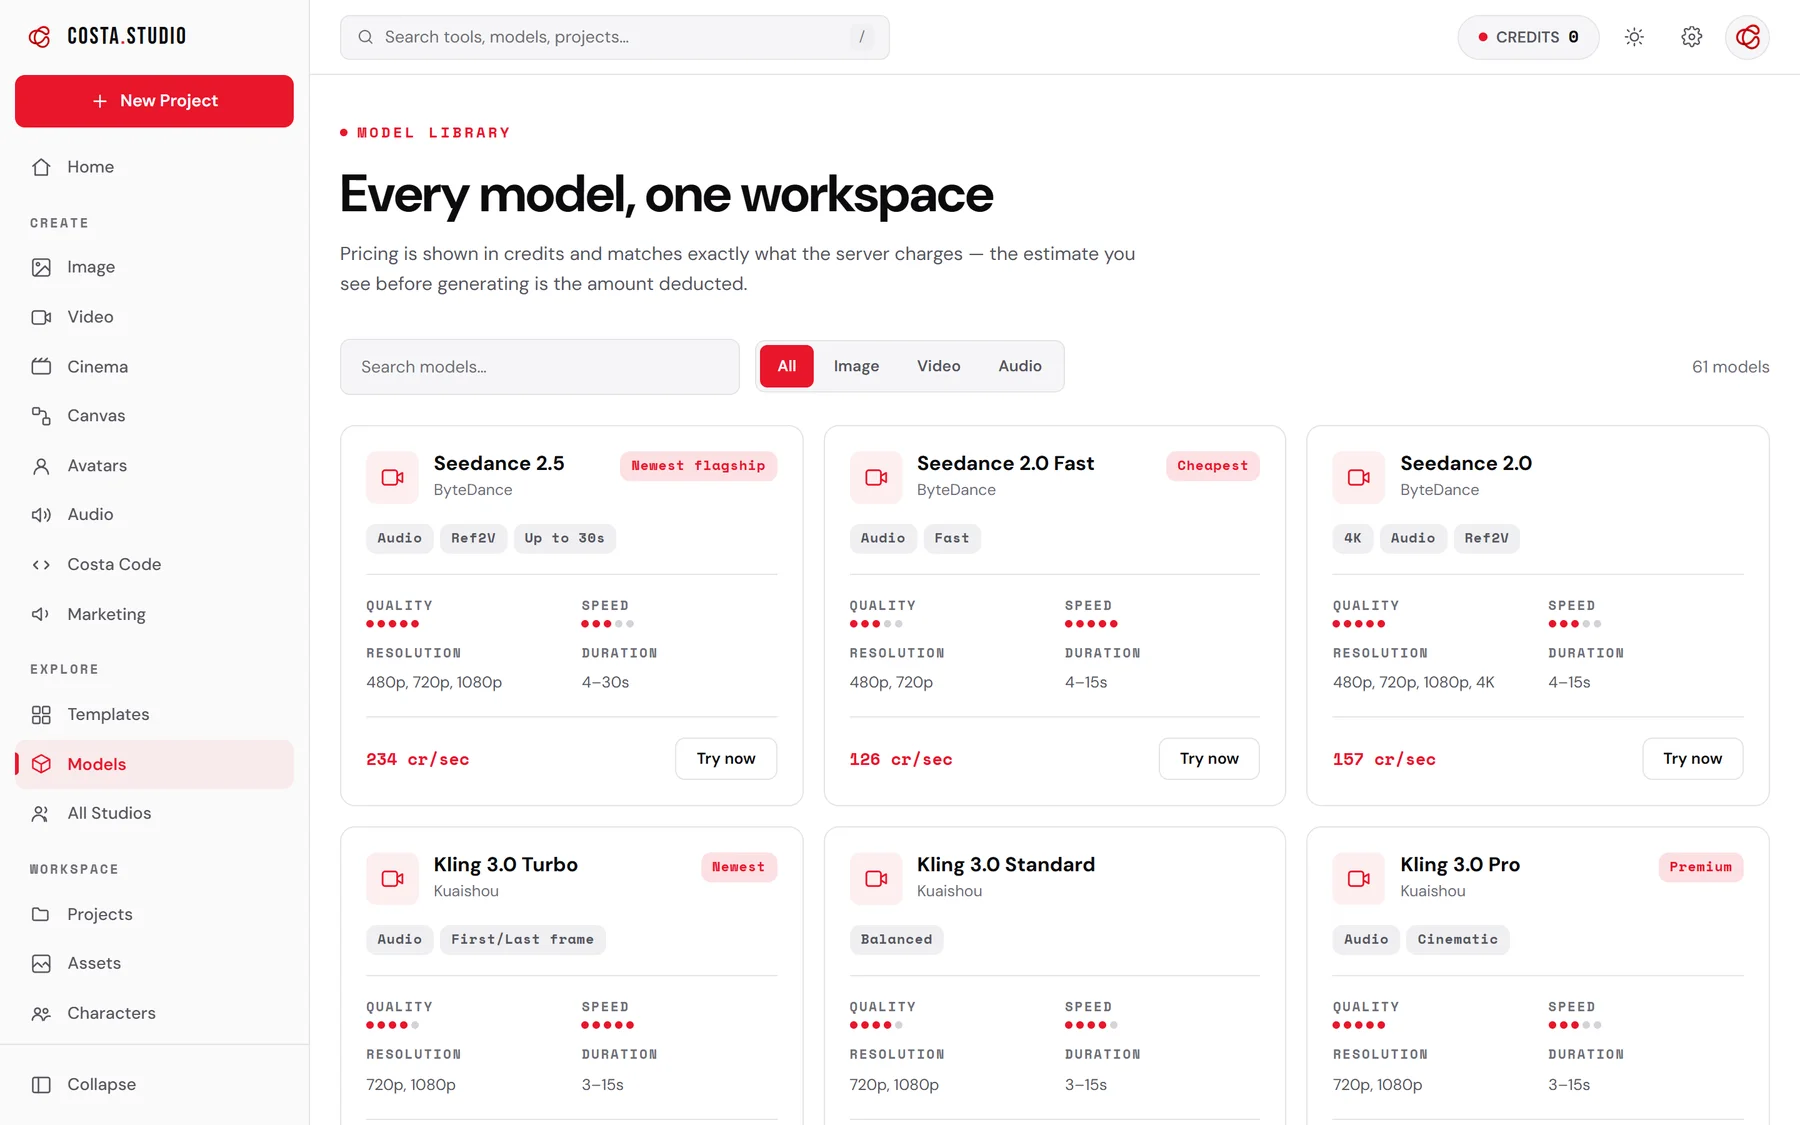The height and width of the screenshot is (1125, 1800).
Task: Try now on Seedance 2.0
Action: [1693, 759]
